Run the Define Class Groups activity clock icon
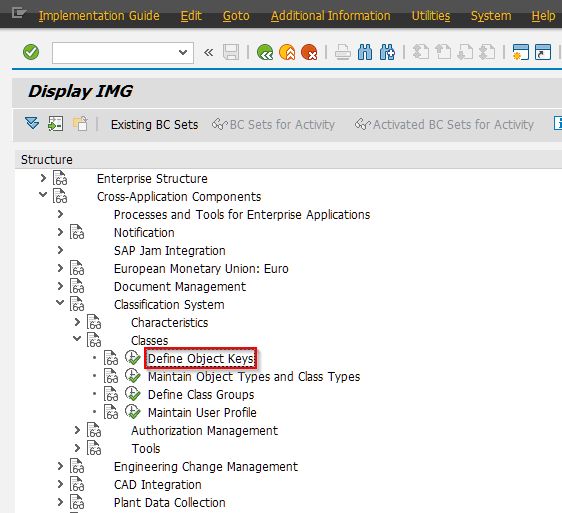 pyautogui.click(x=133, y=394)
